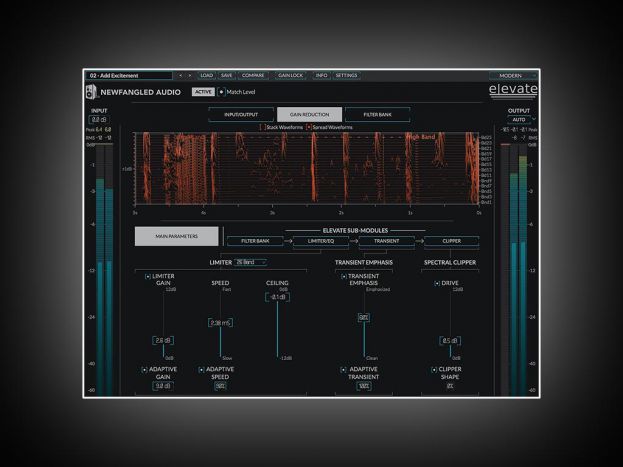Enable Stack Waveforms option
This screenshot has height=467, width=623.
tap(263, 127)
